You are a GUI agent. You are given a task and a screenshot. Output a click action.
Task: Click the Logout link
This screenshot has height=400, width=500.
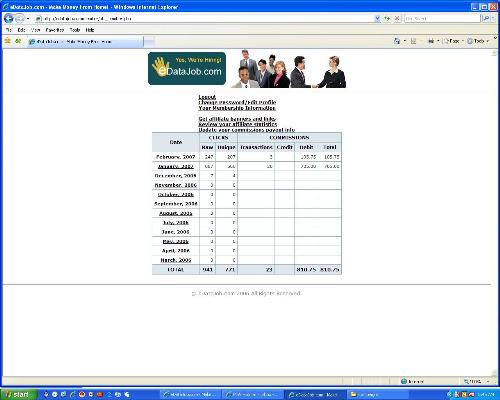coord(207,97)
